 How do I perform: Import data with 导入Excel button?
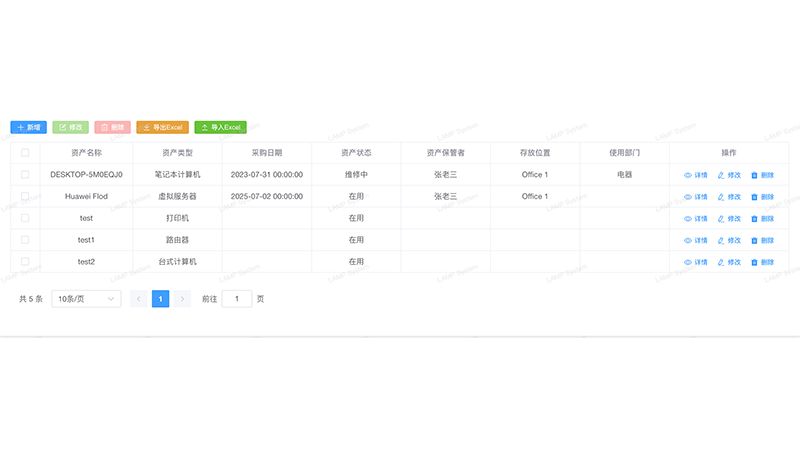(x=220, y=127)
